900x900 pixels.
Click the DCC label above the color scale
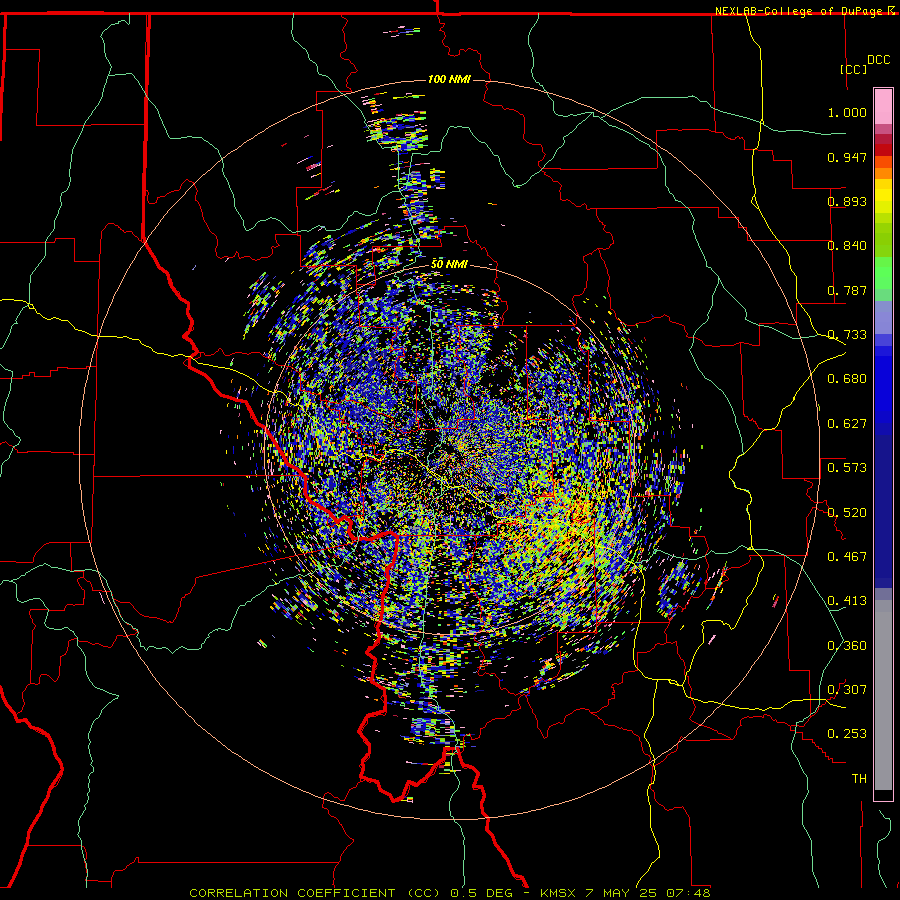point(878,60)
